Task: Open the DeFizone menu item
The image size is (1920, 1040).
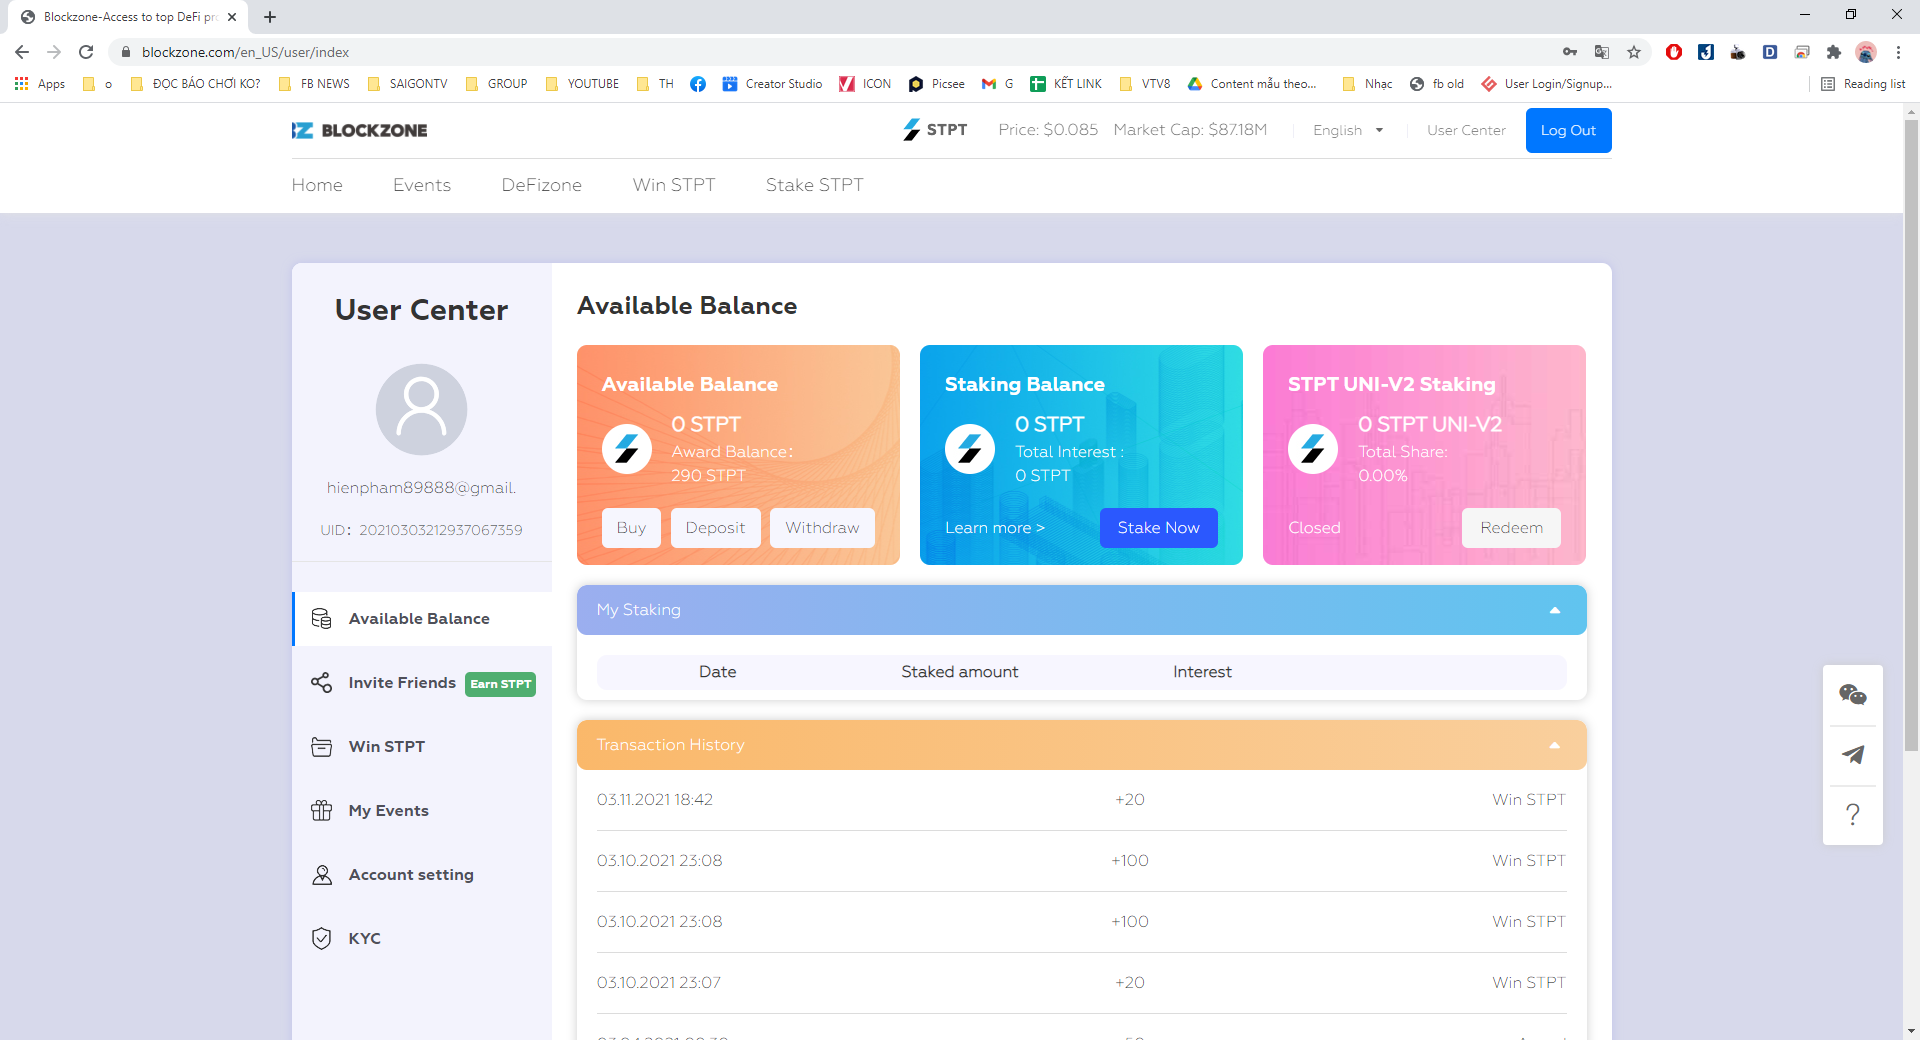Action: (542, 185)
